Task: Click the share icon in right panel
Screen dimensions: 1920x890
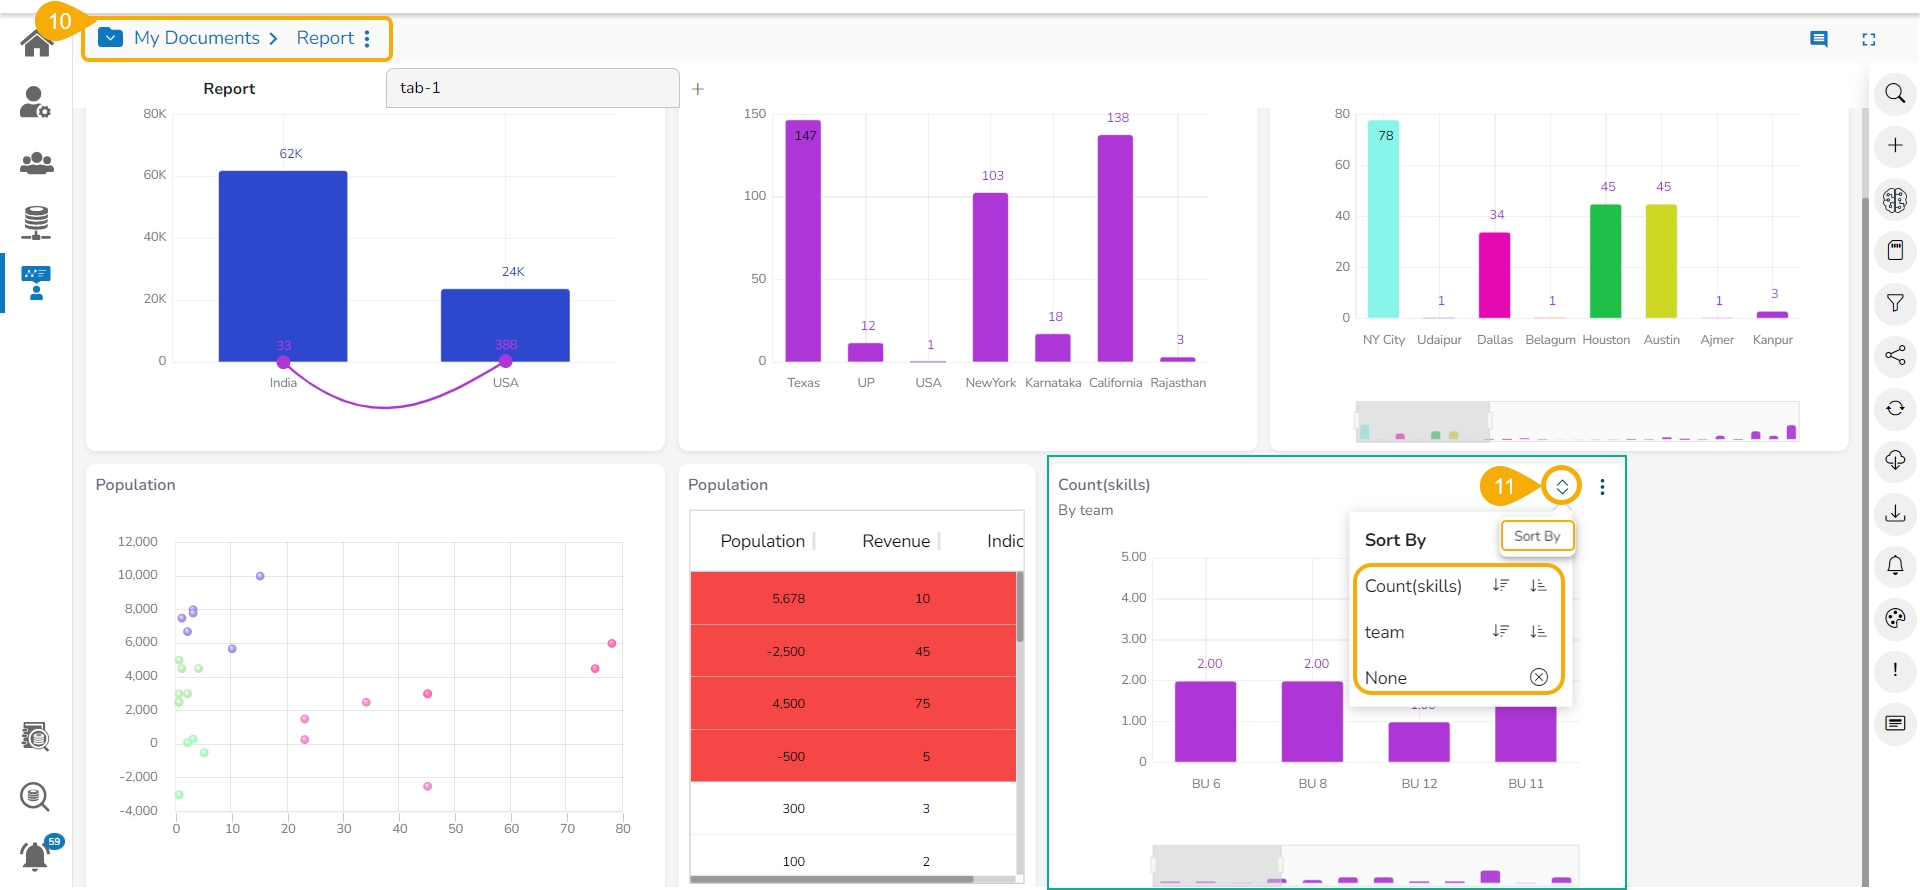Action: [x=1895, y=355]
